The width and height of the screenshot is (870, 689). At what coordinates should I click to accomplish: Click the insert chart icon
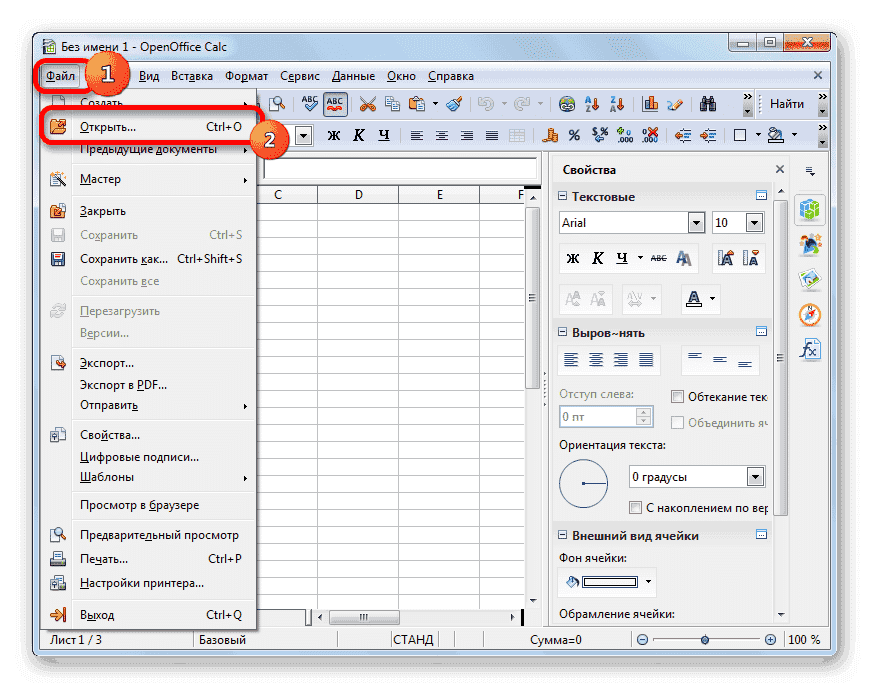tap(651, 103)
